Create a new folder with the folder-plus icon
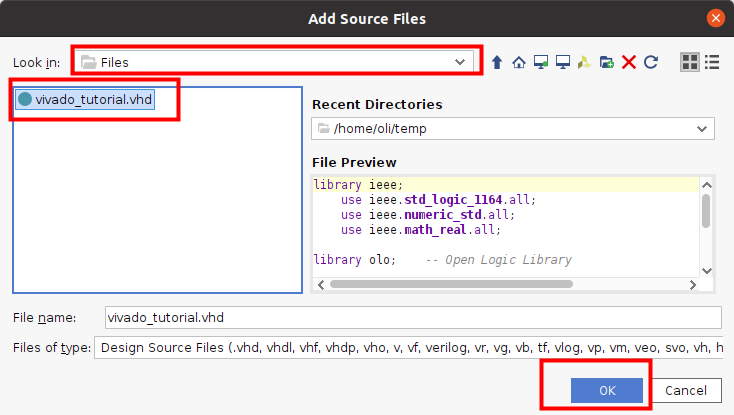 [607, 62]
